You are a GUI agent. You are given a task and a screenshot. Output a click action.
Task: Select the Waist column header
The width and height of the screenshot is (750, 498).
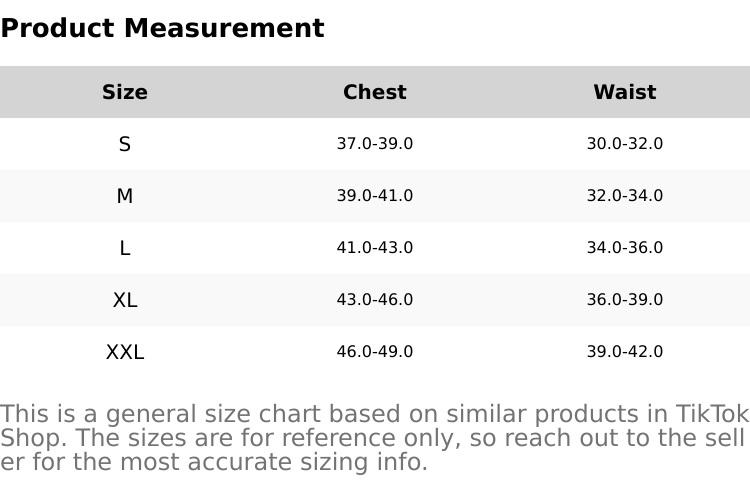click(x=625, y=92)
